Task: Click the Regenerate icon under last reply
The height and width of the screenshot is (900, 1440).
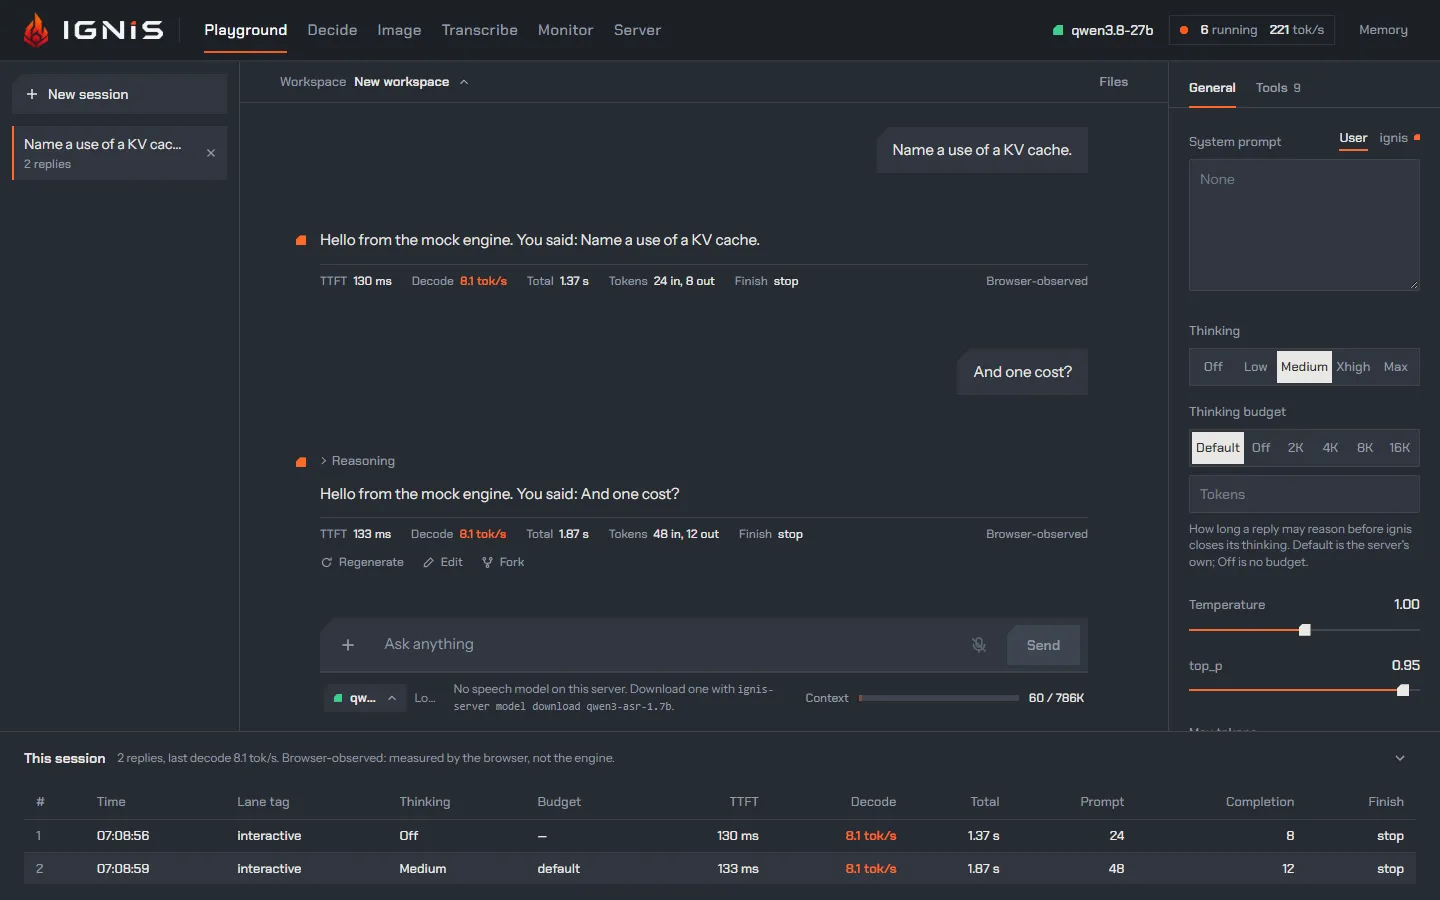Action: (326, 563)
